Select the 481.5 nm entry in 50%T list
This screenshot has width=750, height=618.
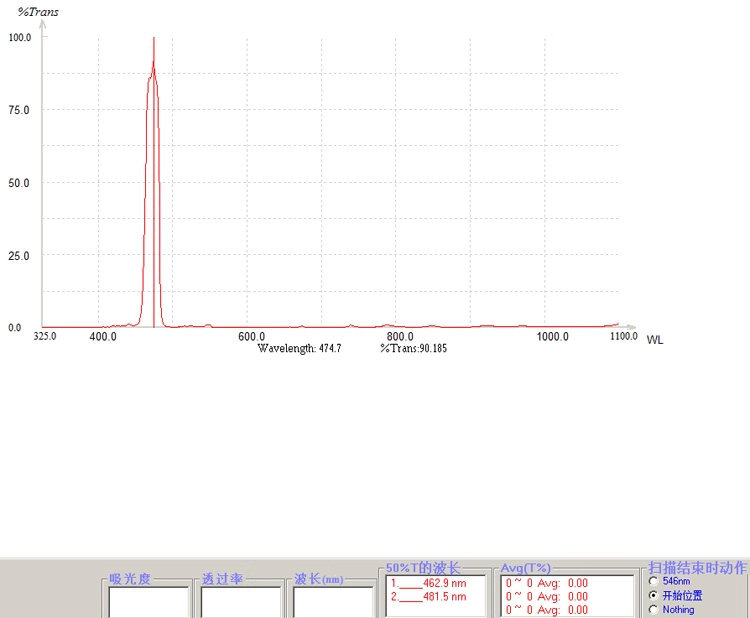tap(429, 596)
